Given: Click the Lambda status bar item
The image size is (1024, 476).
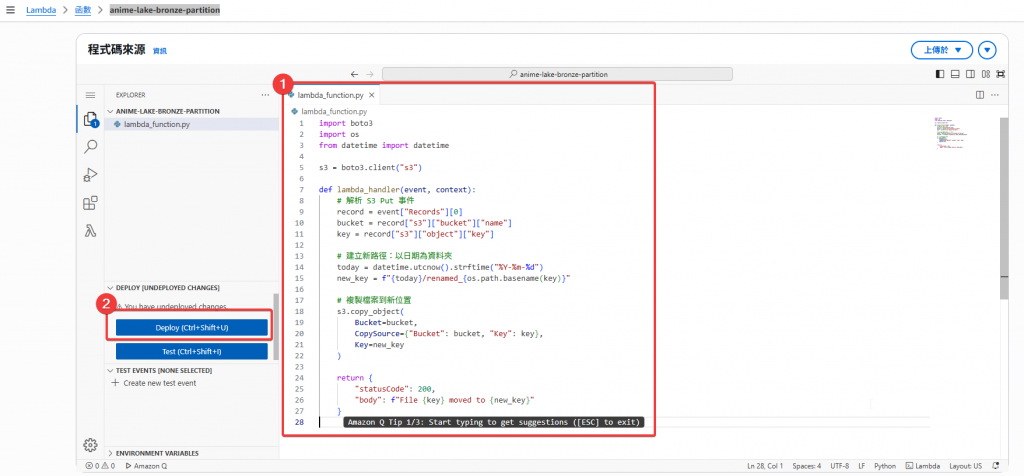Looking at the screenshot, I should pyautogui.click(x=923, y=466).
